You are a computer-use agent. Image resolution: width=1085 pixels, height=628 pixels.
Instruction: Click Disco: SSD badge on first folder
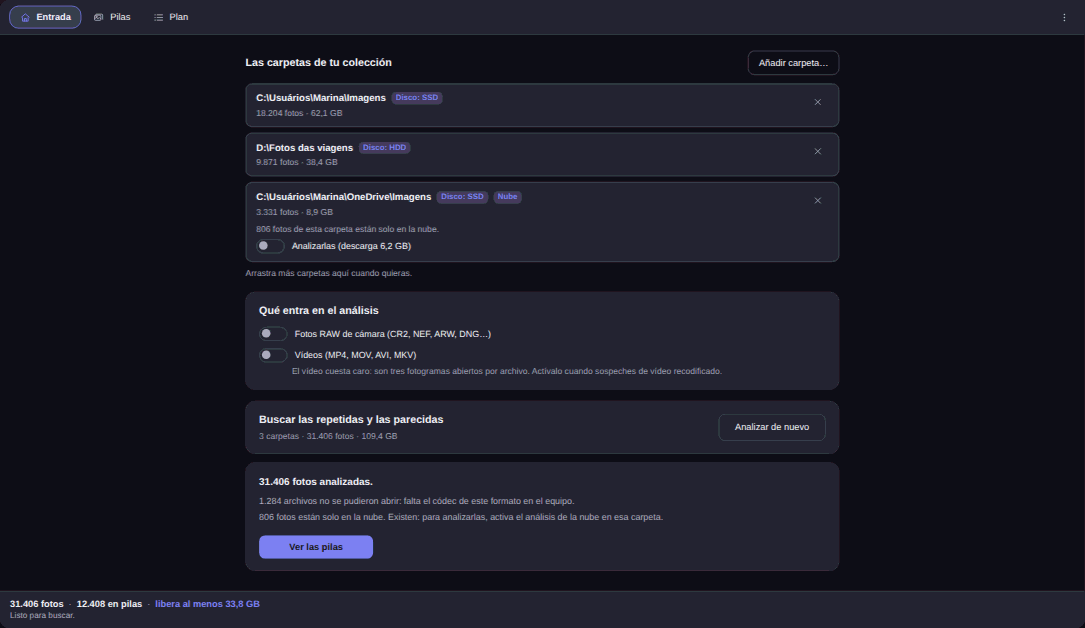pos(417,98)
